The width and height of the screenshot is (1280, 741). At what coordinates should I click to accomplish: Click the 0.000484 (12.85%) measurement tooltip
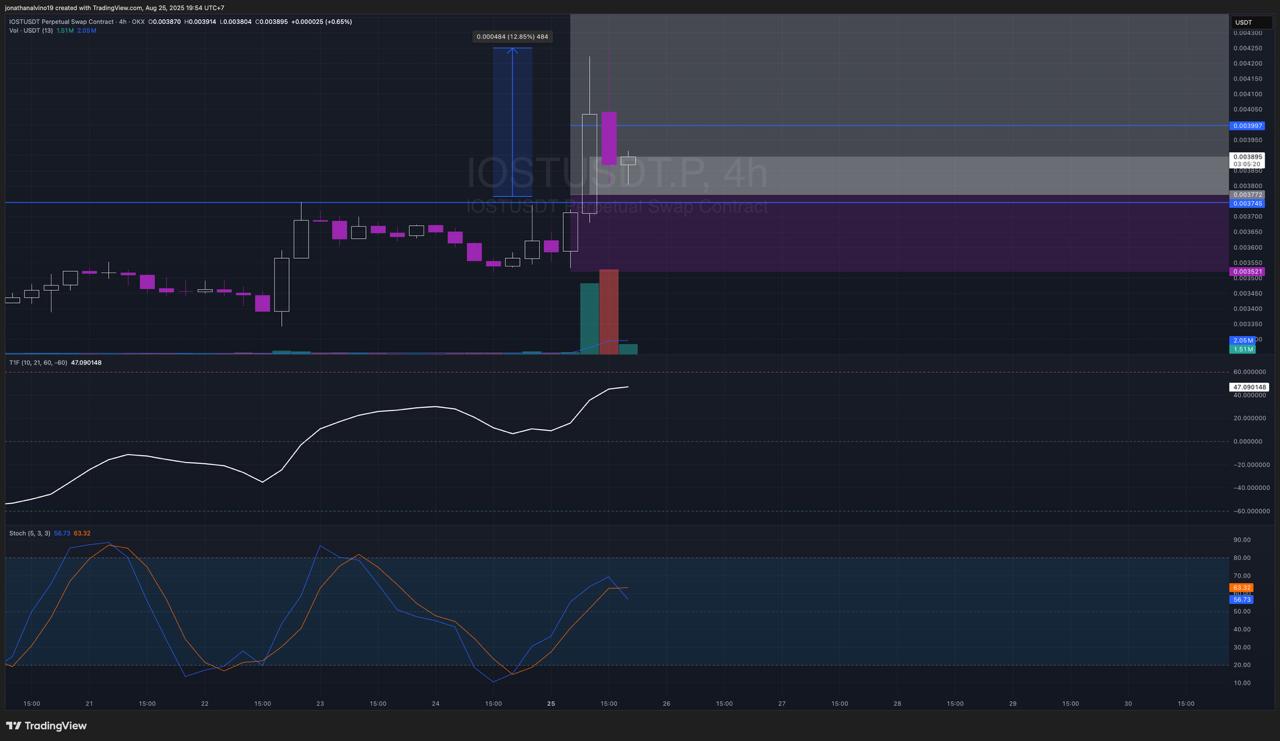[512, 37]
